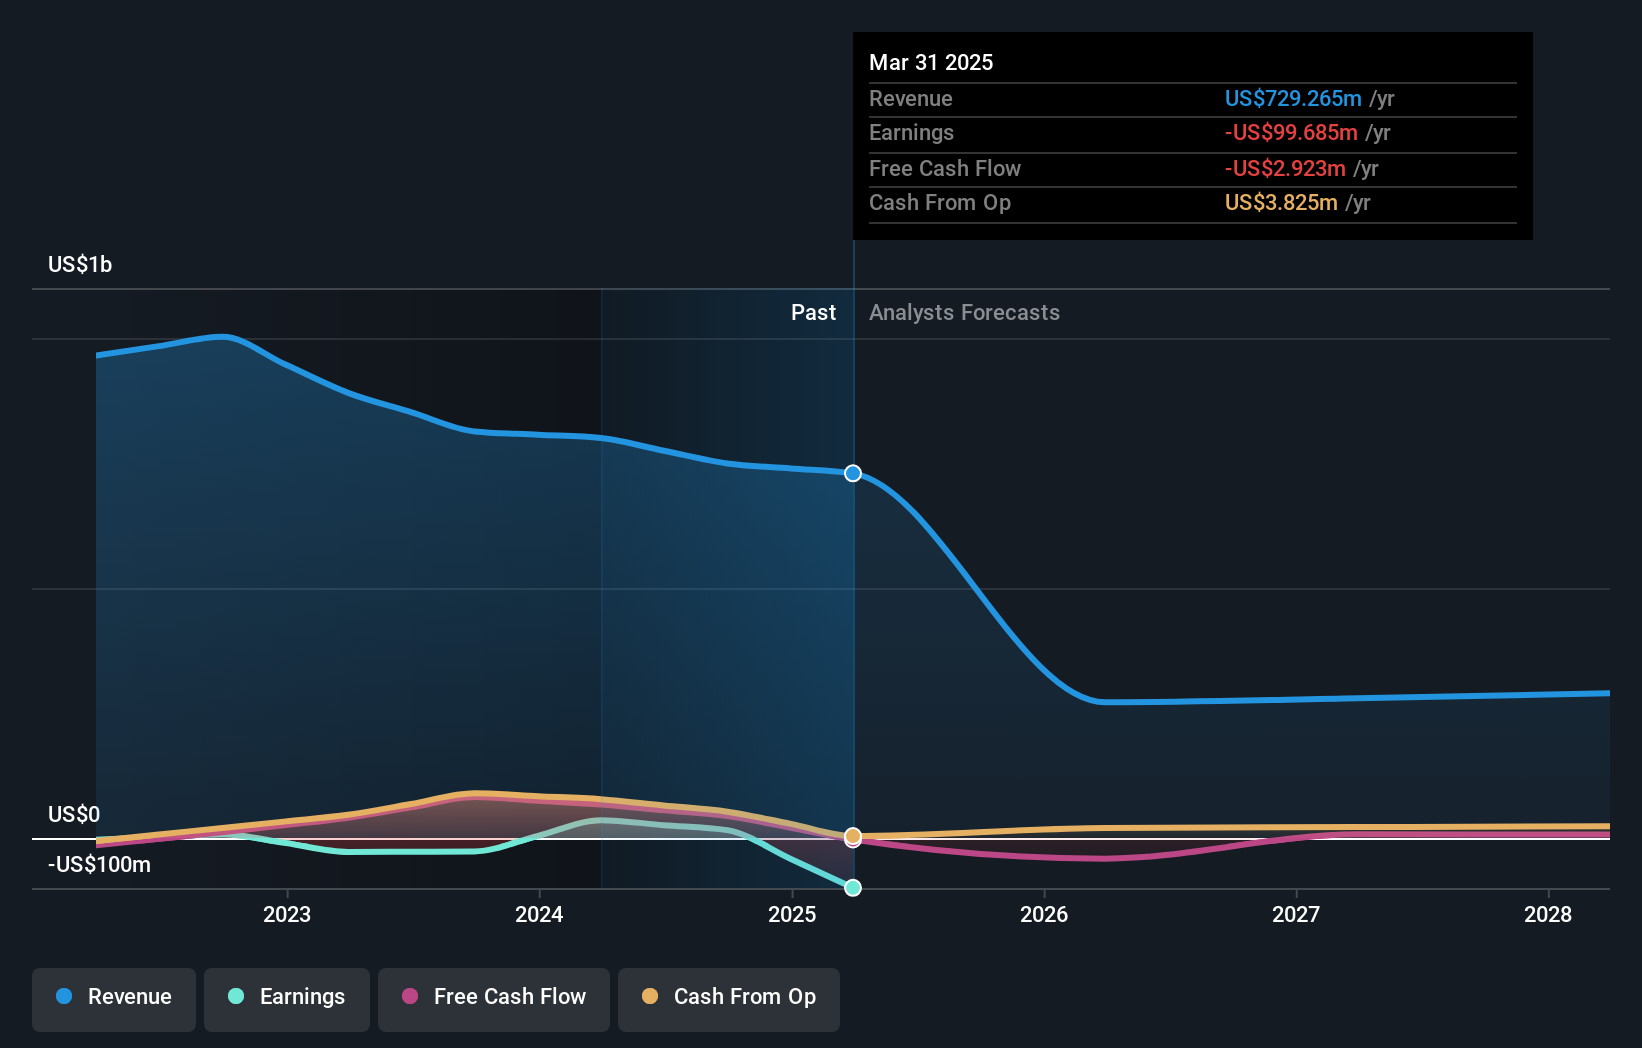1642x1048 pixels.
Task: Click the highlighted vertical date indicator line
Action: [x=853, y=600]
